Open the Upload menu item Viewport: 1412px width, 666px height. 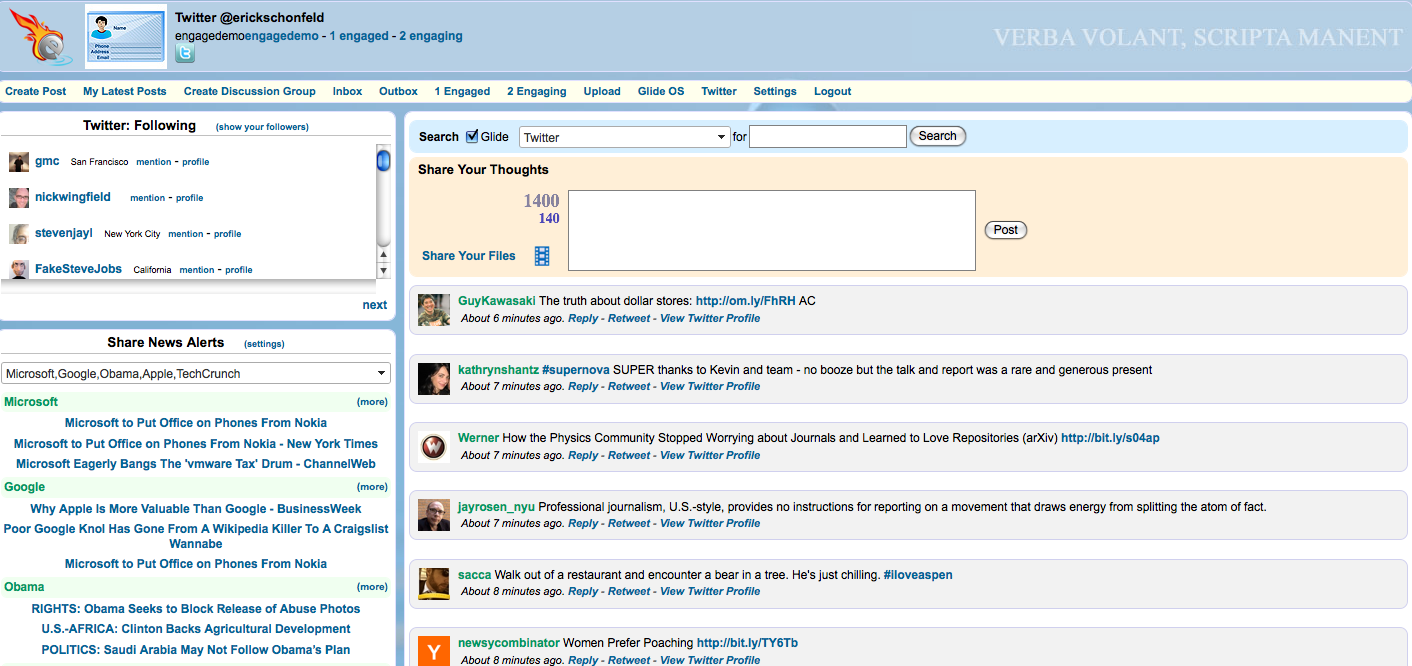click(x=602, y=91)
